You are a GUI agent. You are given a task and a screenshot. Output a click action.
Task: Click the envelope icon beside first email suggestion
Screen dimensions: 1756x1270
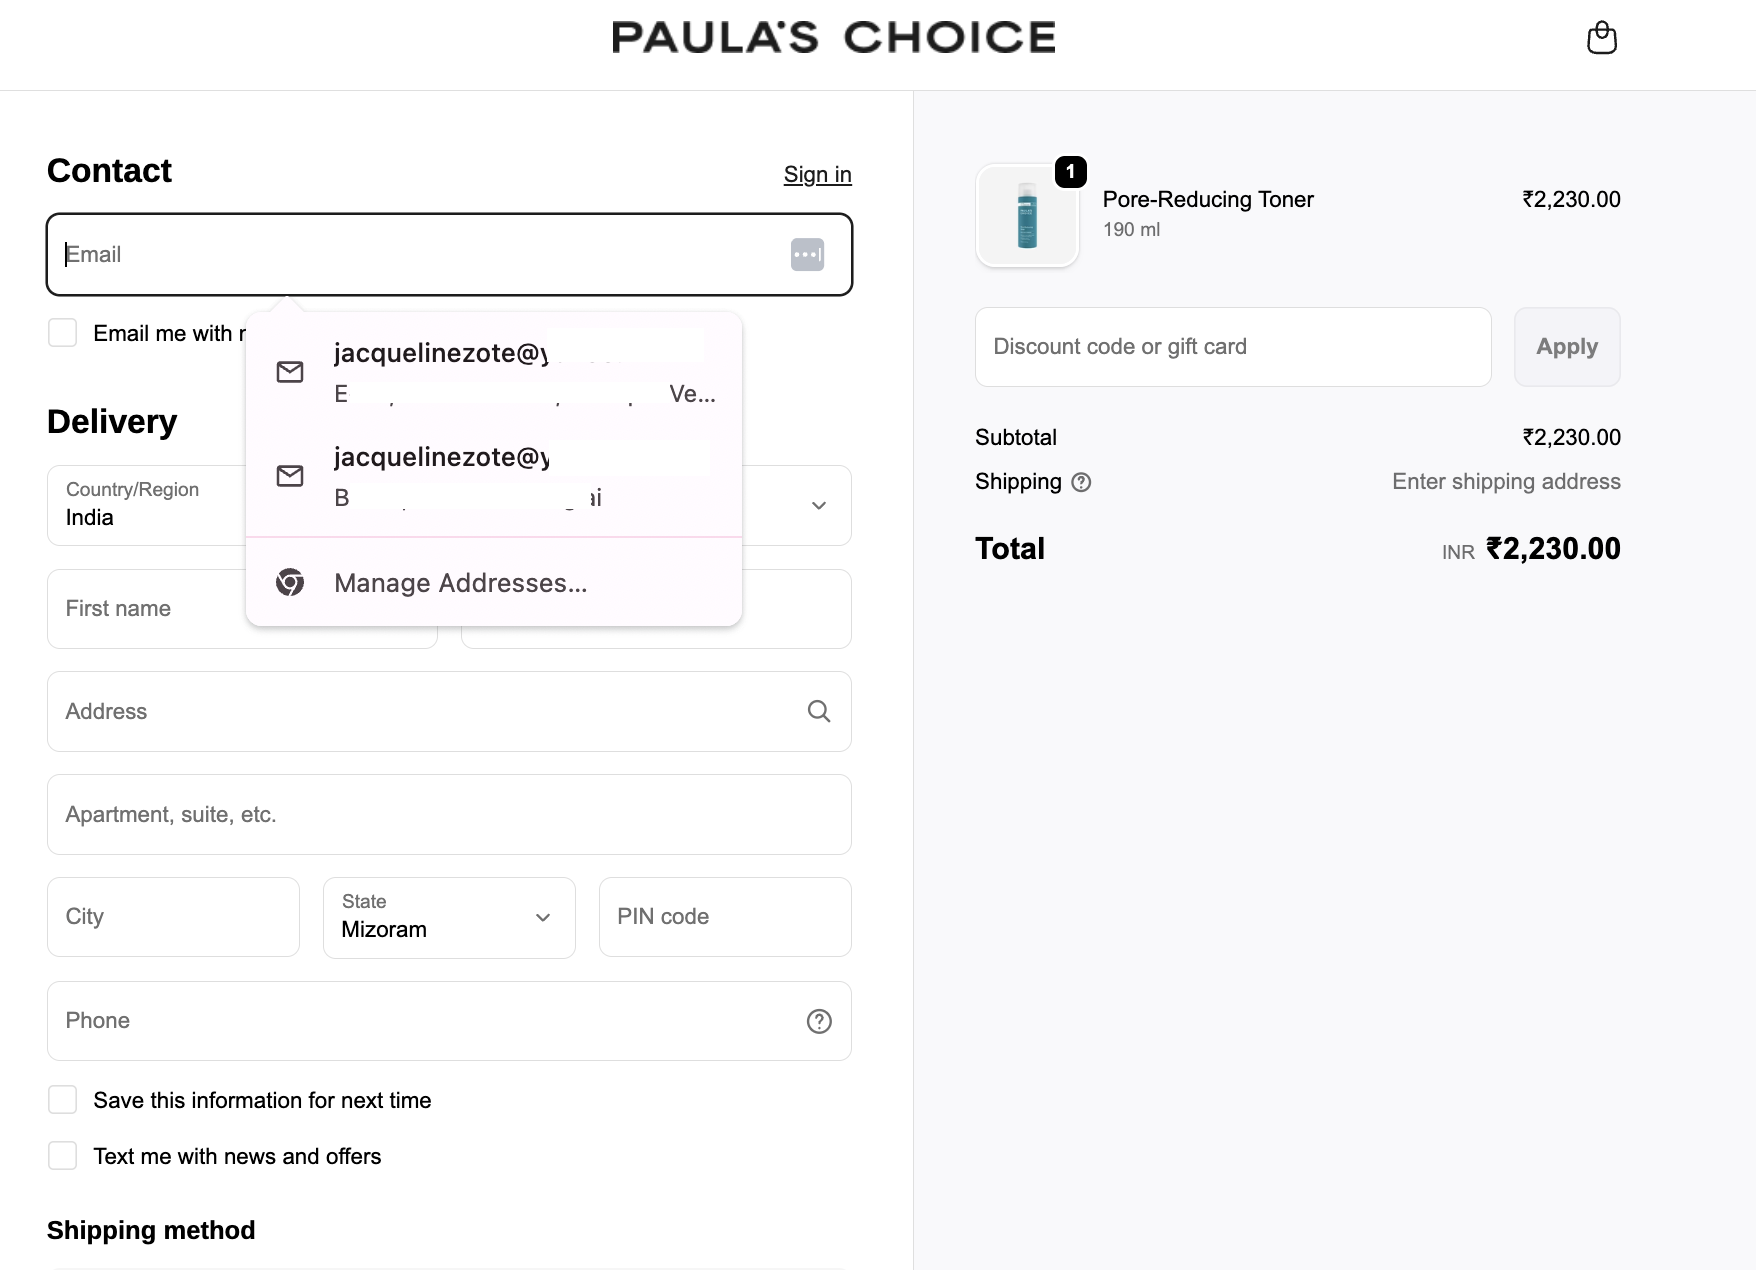coord(289,371)
